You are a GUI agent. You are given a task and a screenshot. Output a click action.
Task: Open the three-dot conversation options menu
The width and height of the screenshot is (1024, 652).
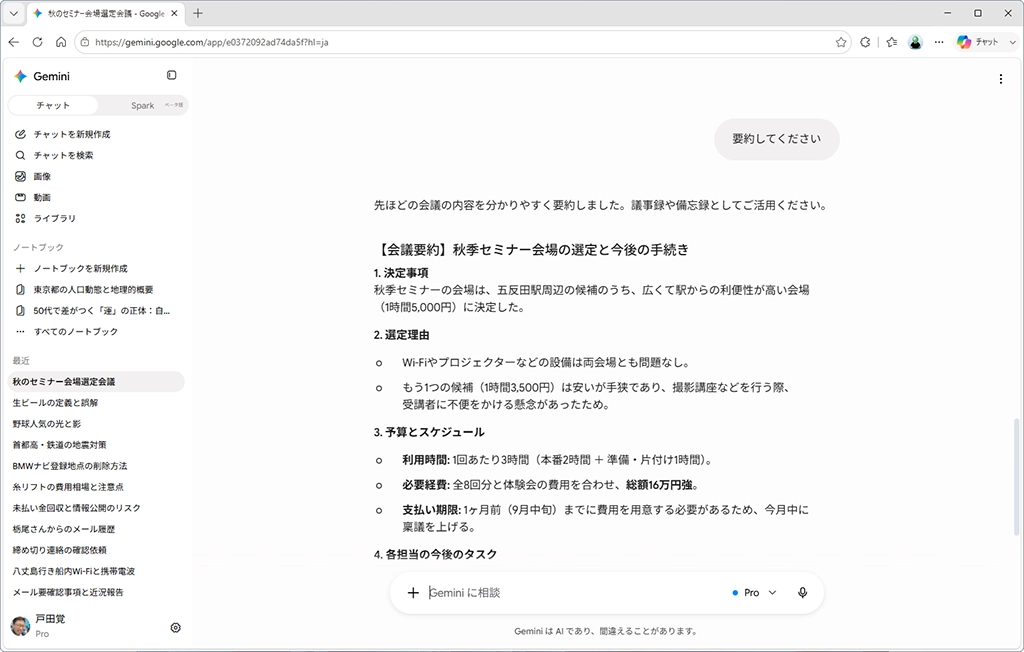point(1000,79)
